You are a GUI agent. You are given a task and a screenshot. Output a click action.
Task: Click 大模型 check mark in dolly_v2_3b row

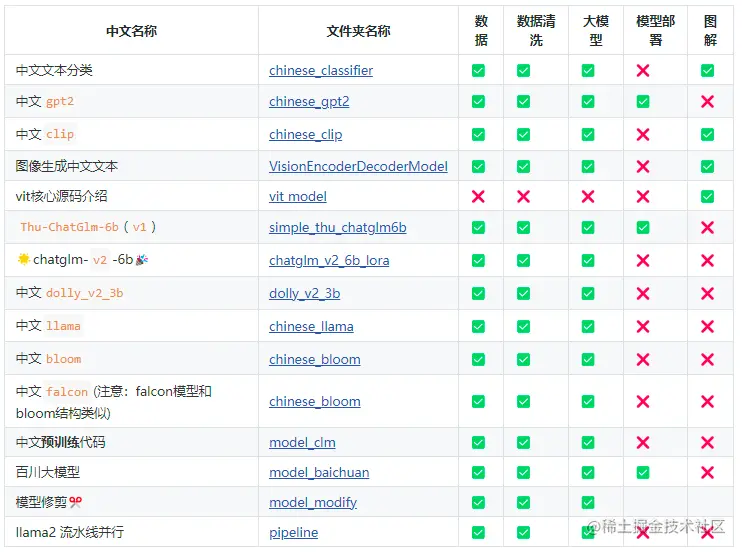(588, 294)
